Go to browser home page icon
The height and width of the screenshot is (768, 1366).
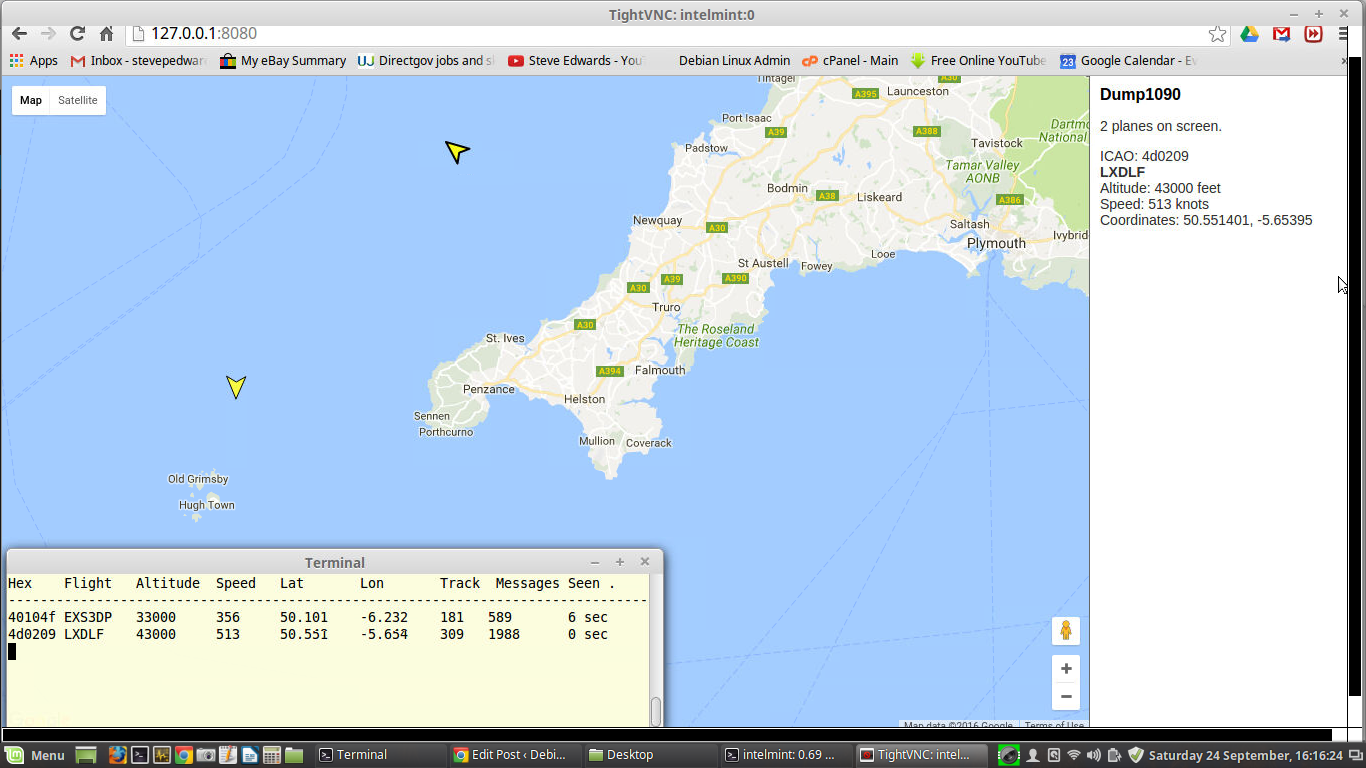[107, 34]
